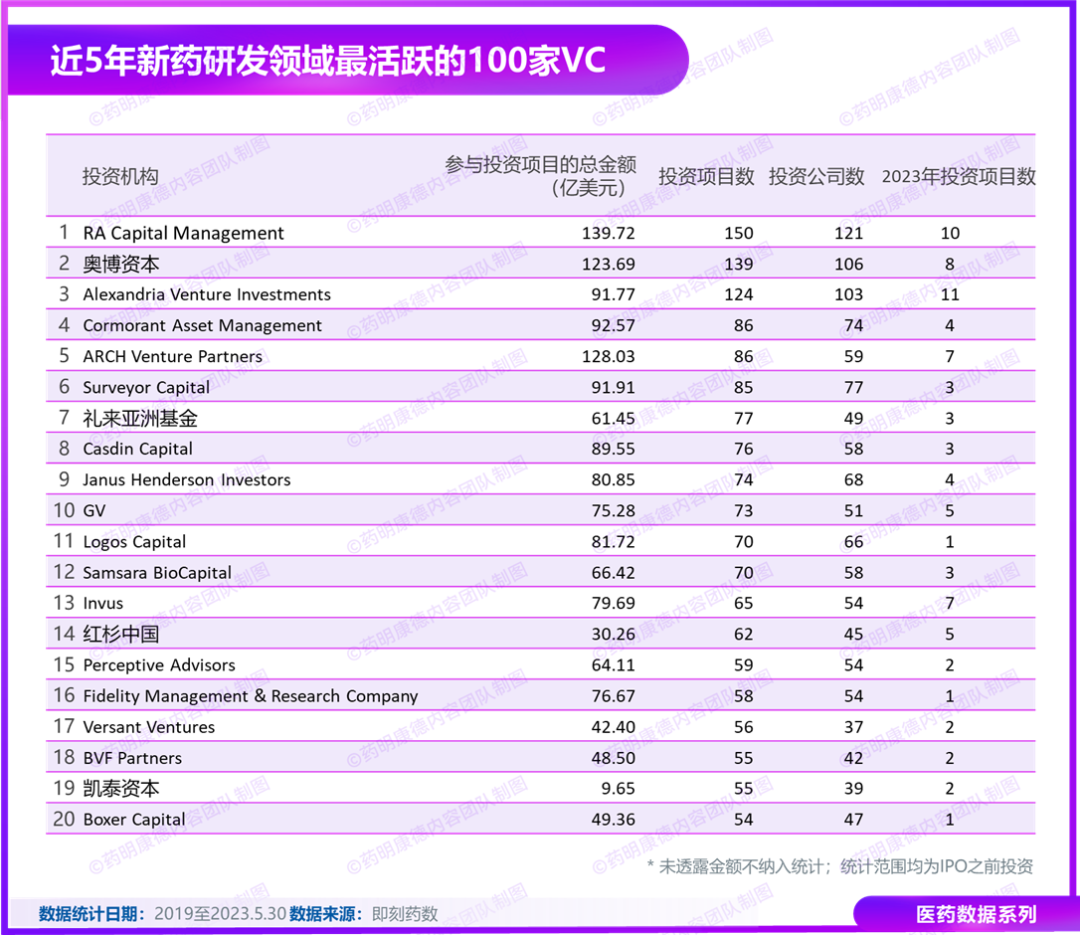Image resolution: width=1080 pixels, height=935 pixels.
Task: Click total amount 61.45 for 礼来亚洲基金
Action: [613, 418]
